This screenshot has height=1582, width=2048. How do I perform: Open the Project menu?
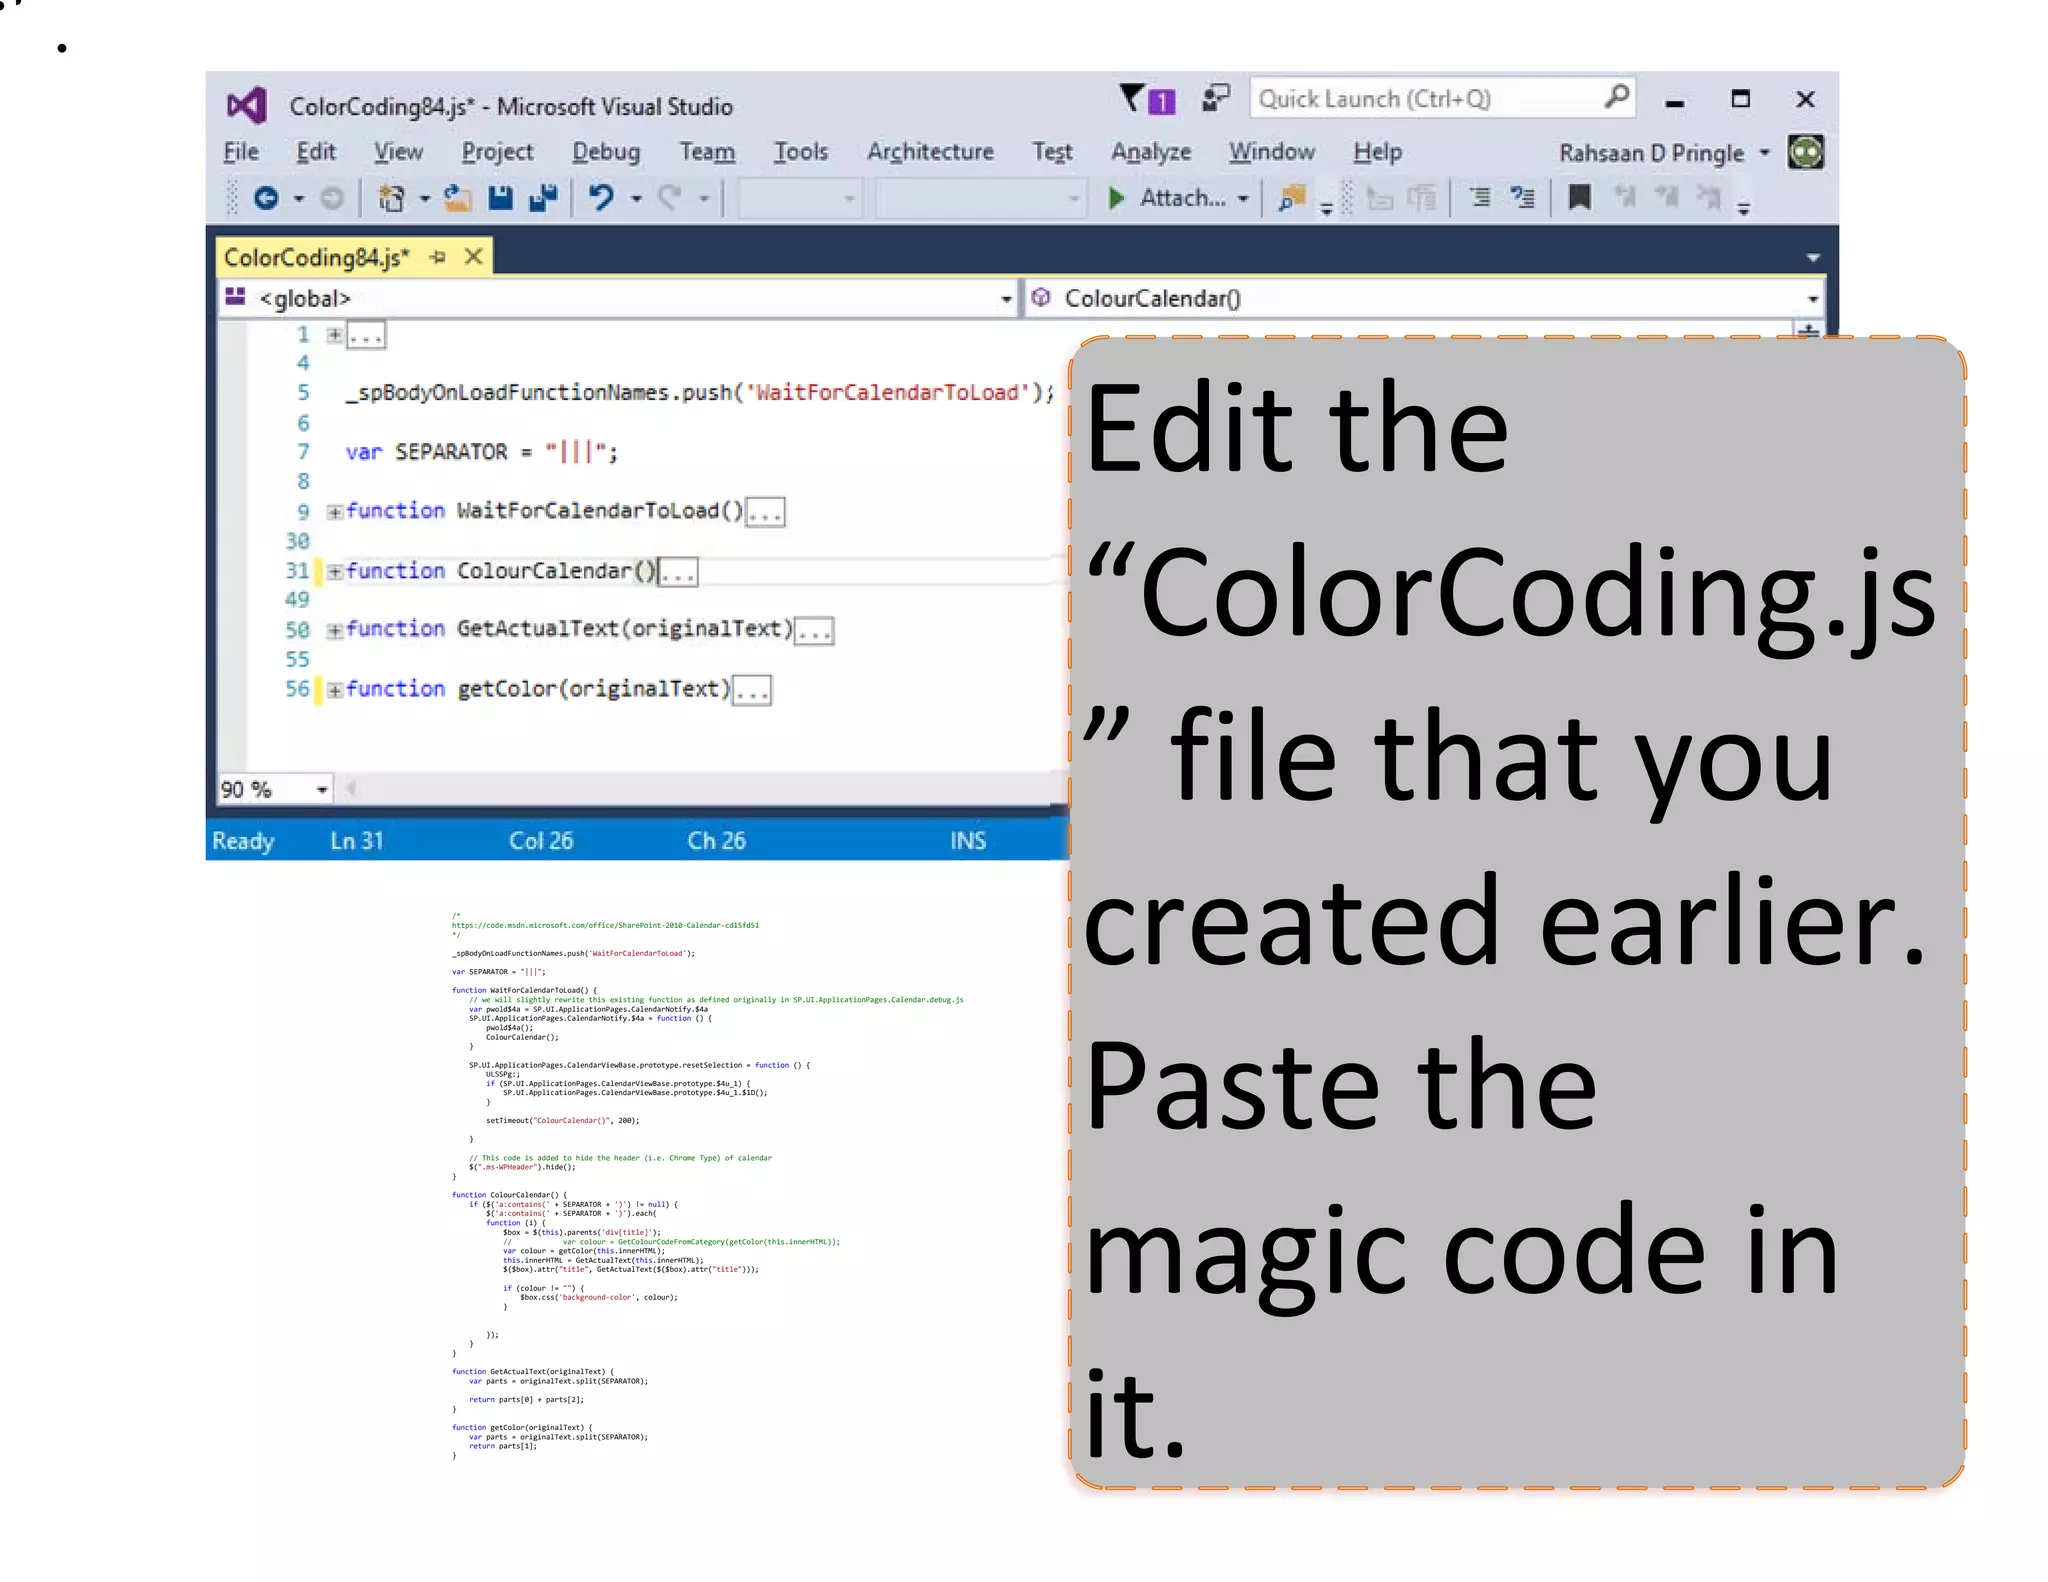click(x=497, y=152)
